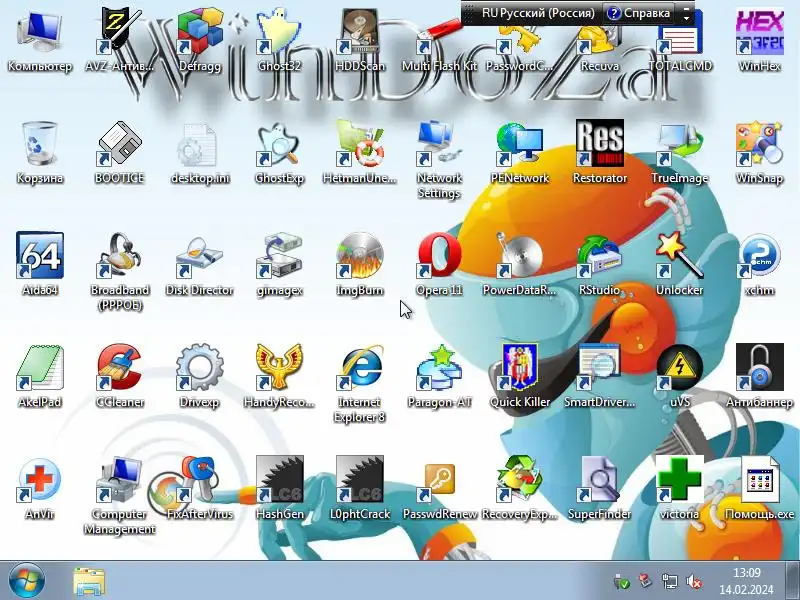
Task: Launch Unlocker shortcut
Action: coord(680,264)
